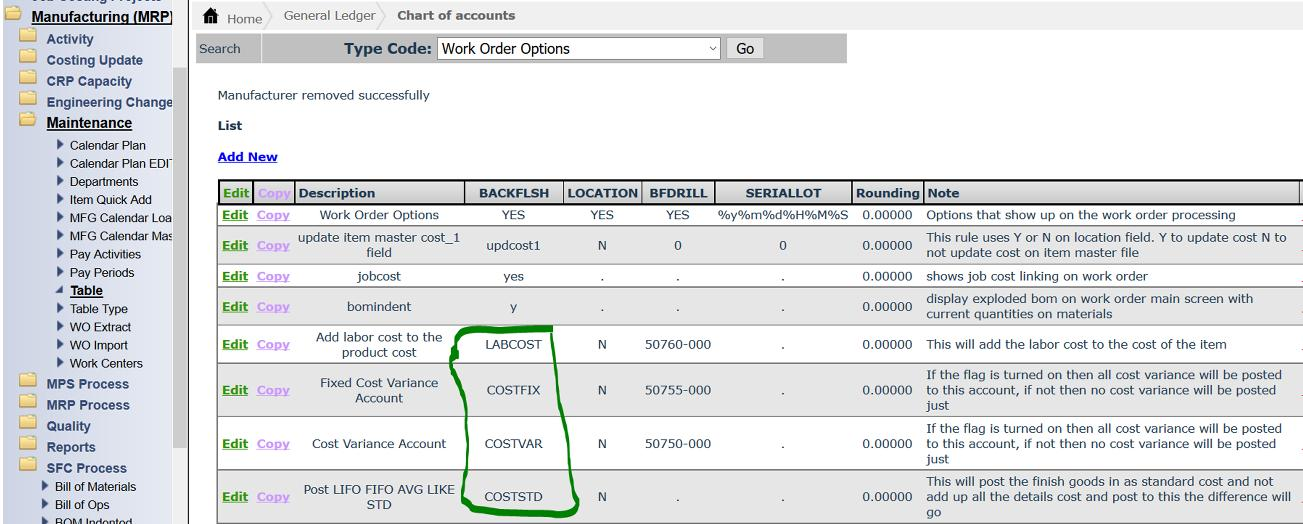Copy the Cost Variance Account row
The height and width of the screenshot is (524, 1303).
click(x=273, y=444)
